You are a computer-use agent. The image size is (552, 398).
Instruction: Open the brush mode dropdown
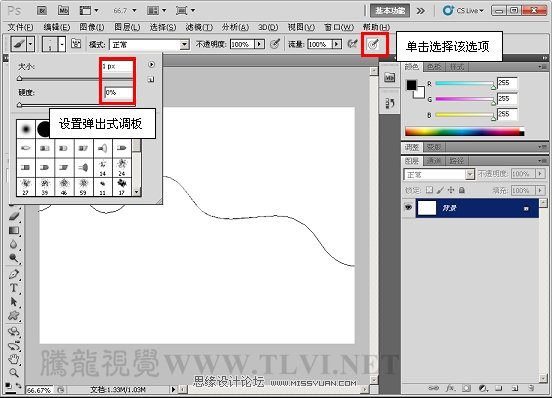184,45
